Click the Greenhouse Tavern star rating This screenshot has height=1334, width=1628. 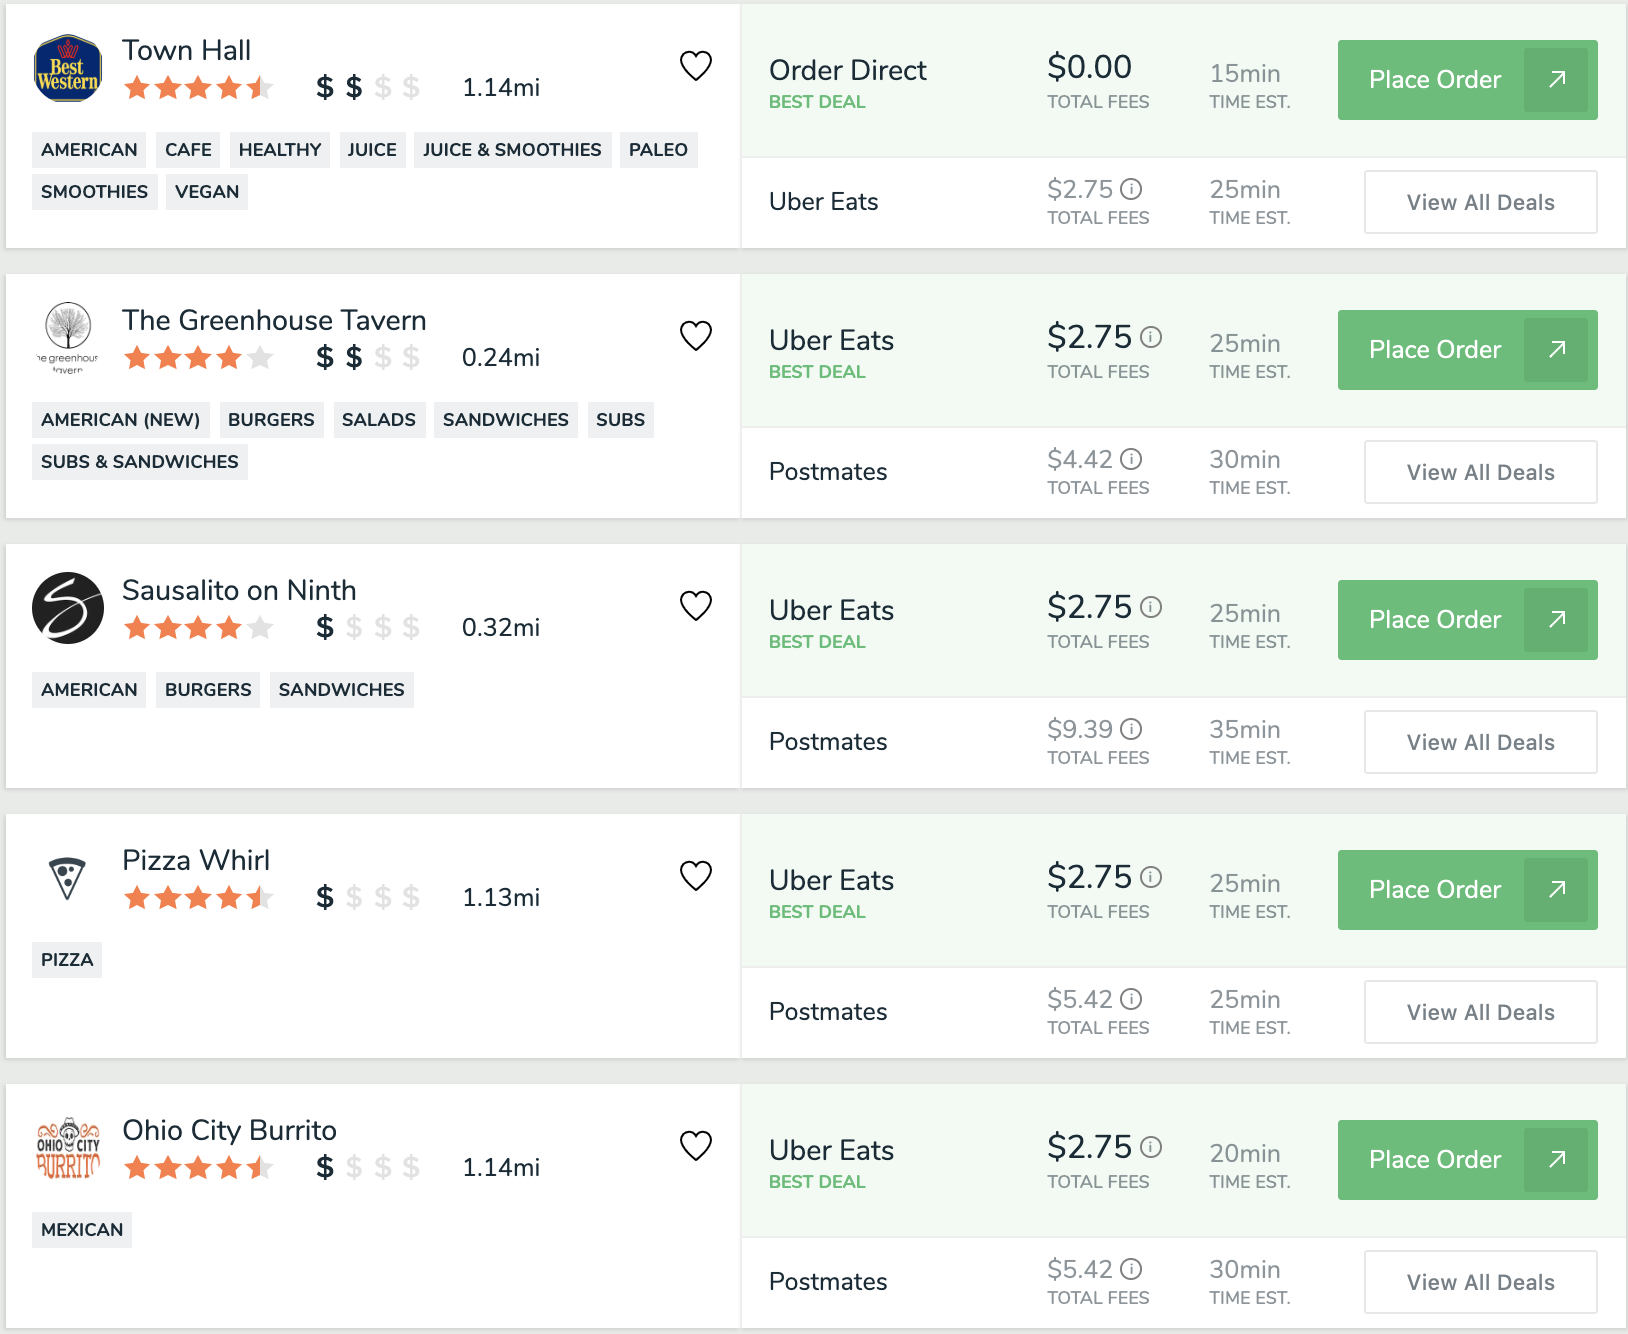tap(198, 358)
